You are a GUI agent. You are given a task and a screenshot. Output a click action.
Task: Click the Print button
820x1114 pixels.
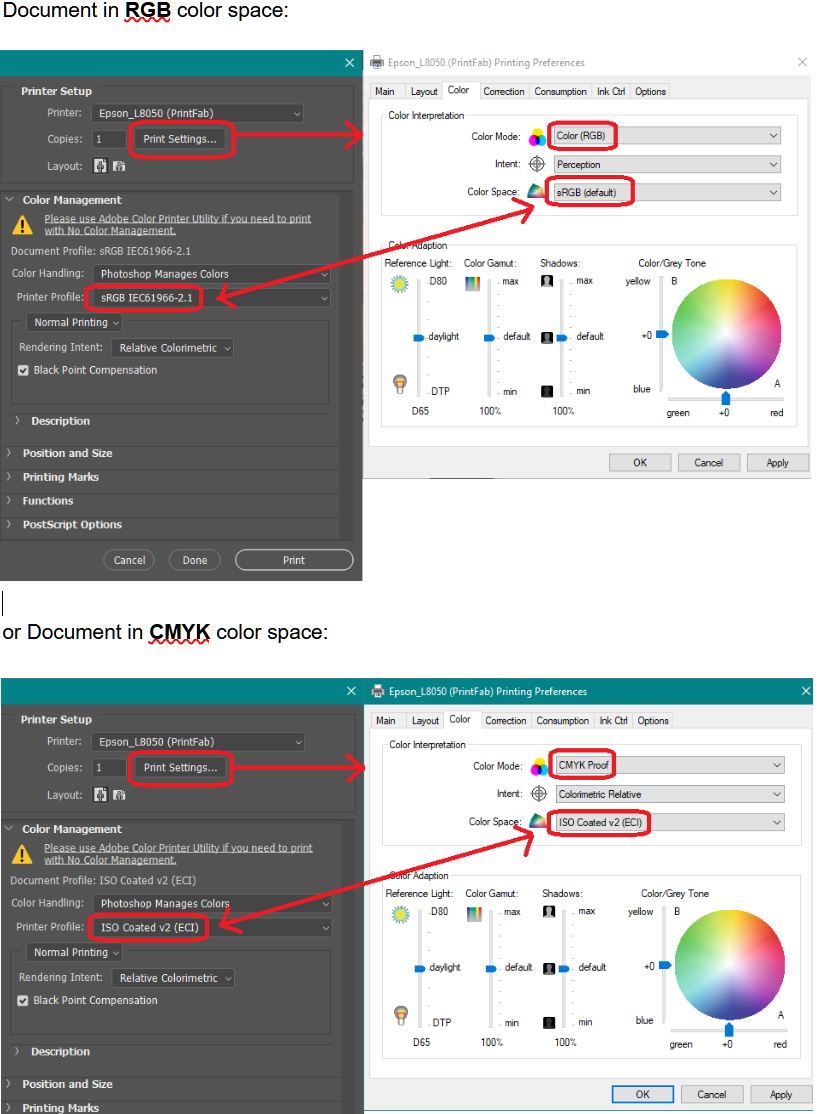click(293, 560)
